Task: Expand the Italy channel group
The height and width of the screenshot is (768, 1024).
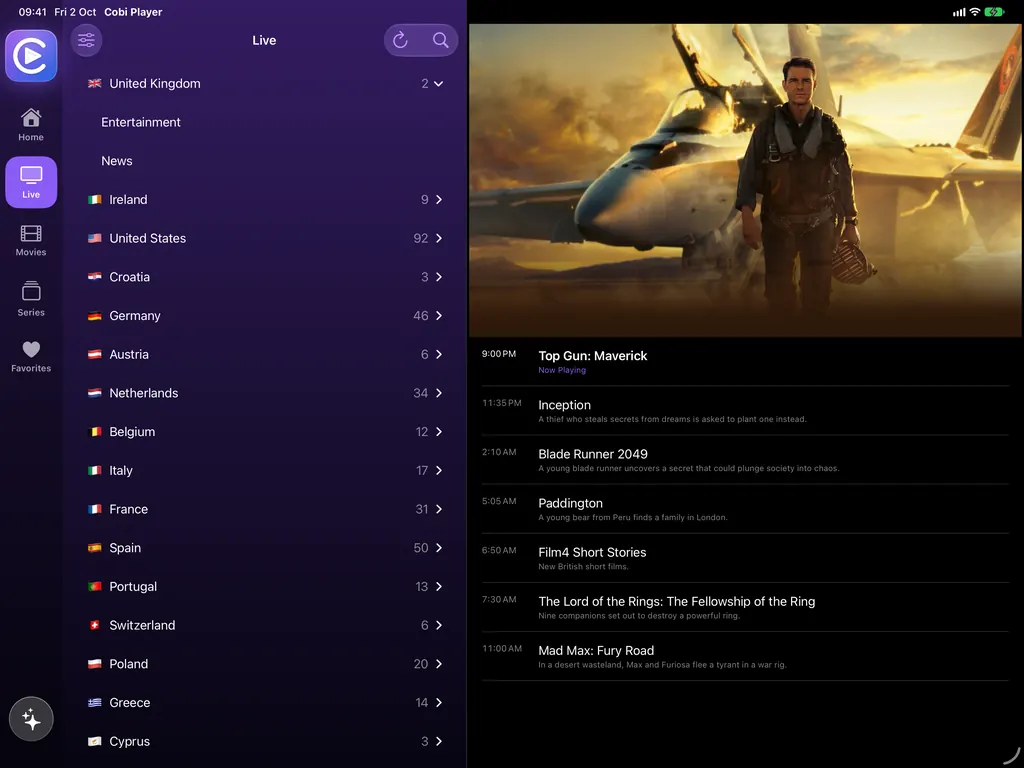Action: coord(264,470)
